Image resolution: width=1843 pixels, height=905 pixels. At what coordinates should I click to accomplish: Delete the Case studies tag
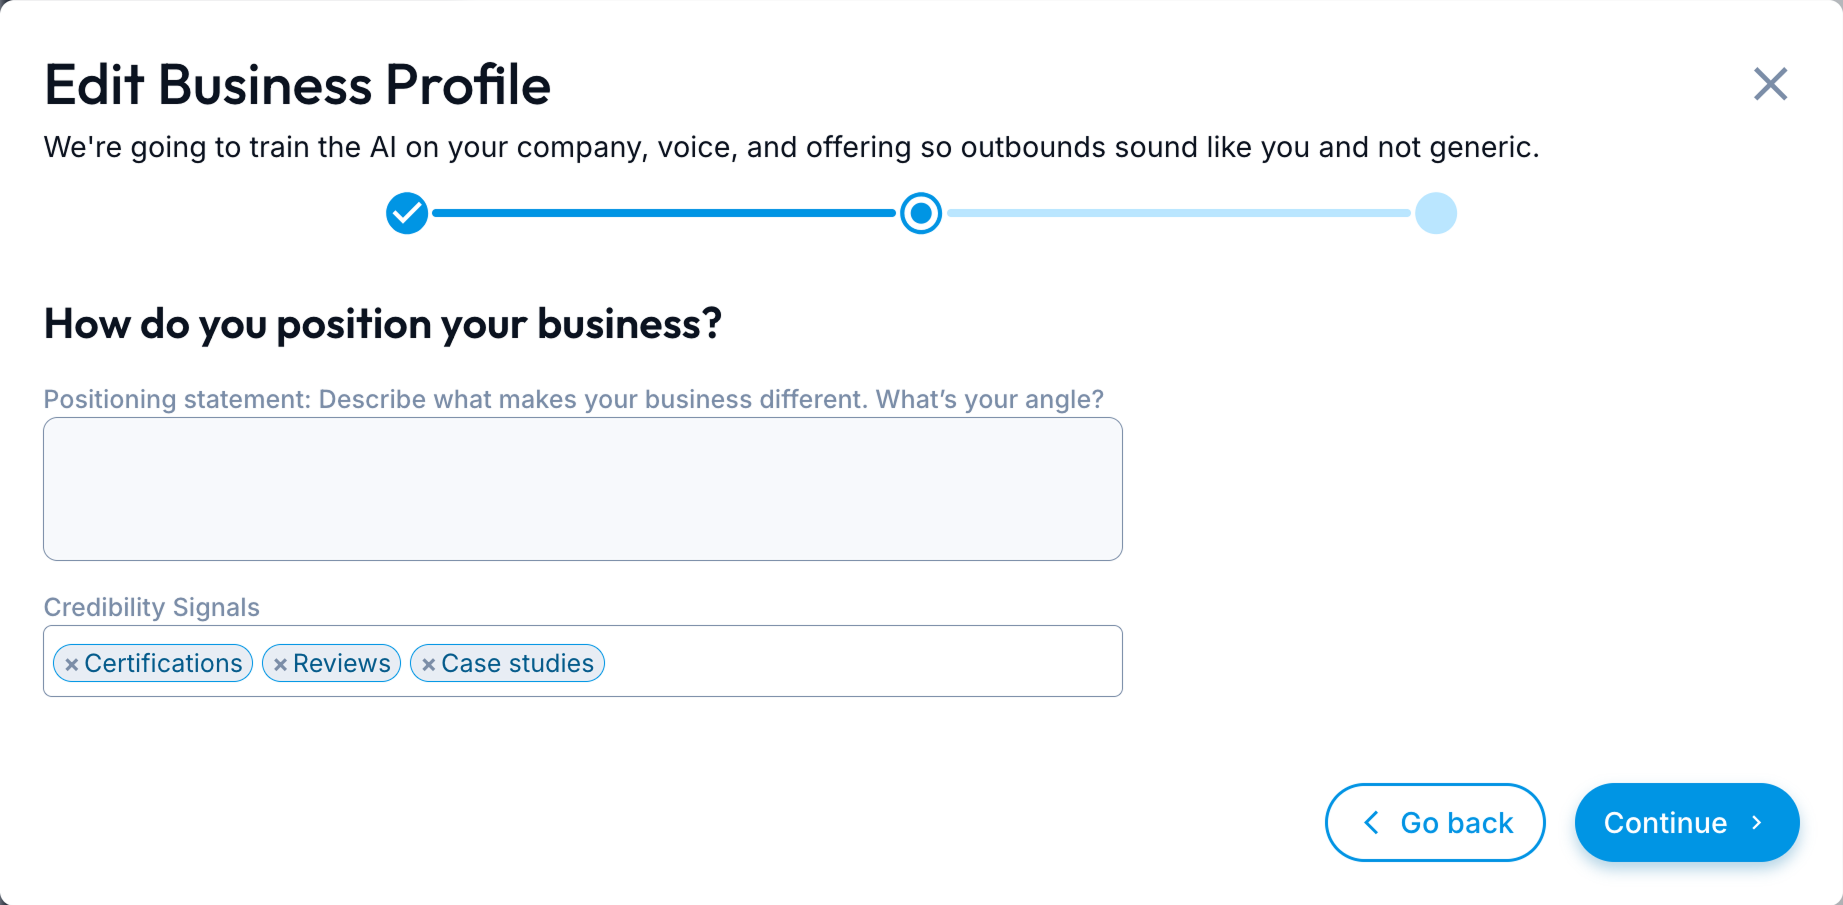[x=428, y=664]
